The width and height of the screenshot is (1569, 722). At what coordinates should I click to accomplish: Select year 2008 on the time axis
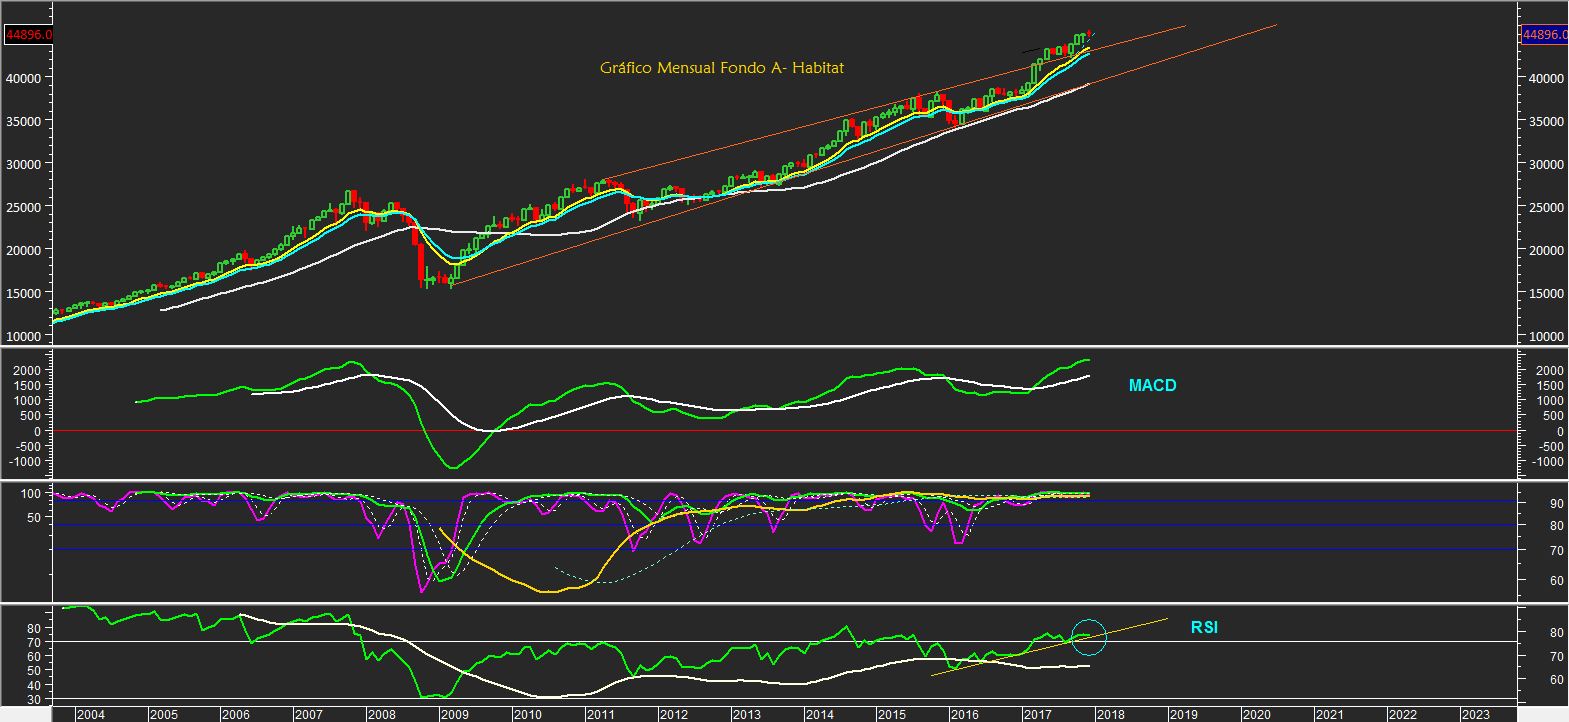(x=382, y=714)
